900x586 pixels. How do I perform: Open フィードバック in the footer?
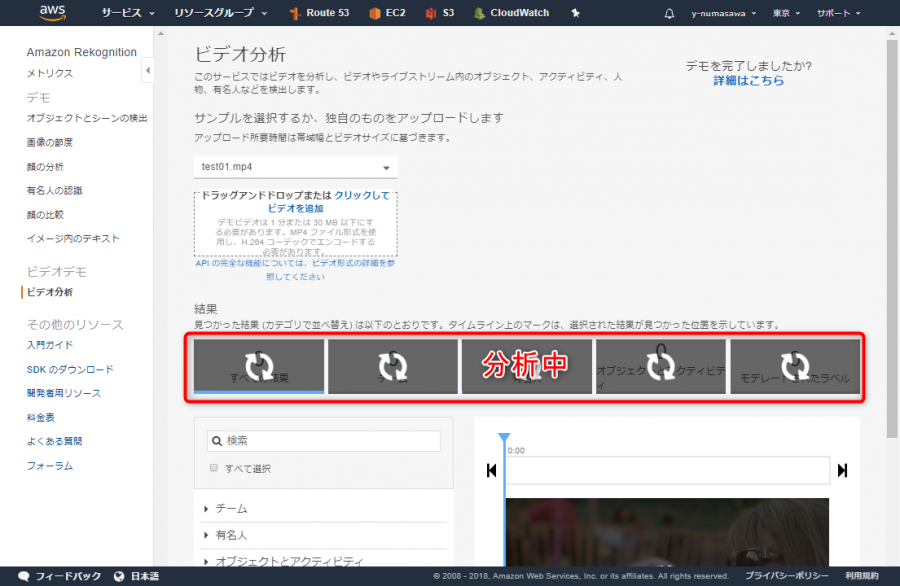tap(60, 576)
